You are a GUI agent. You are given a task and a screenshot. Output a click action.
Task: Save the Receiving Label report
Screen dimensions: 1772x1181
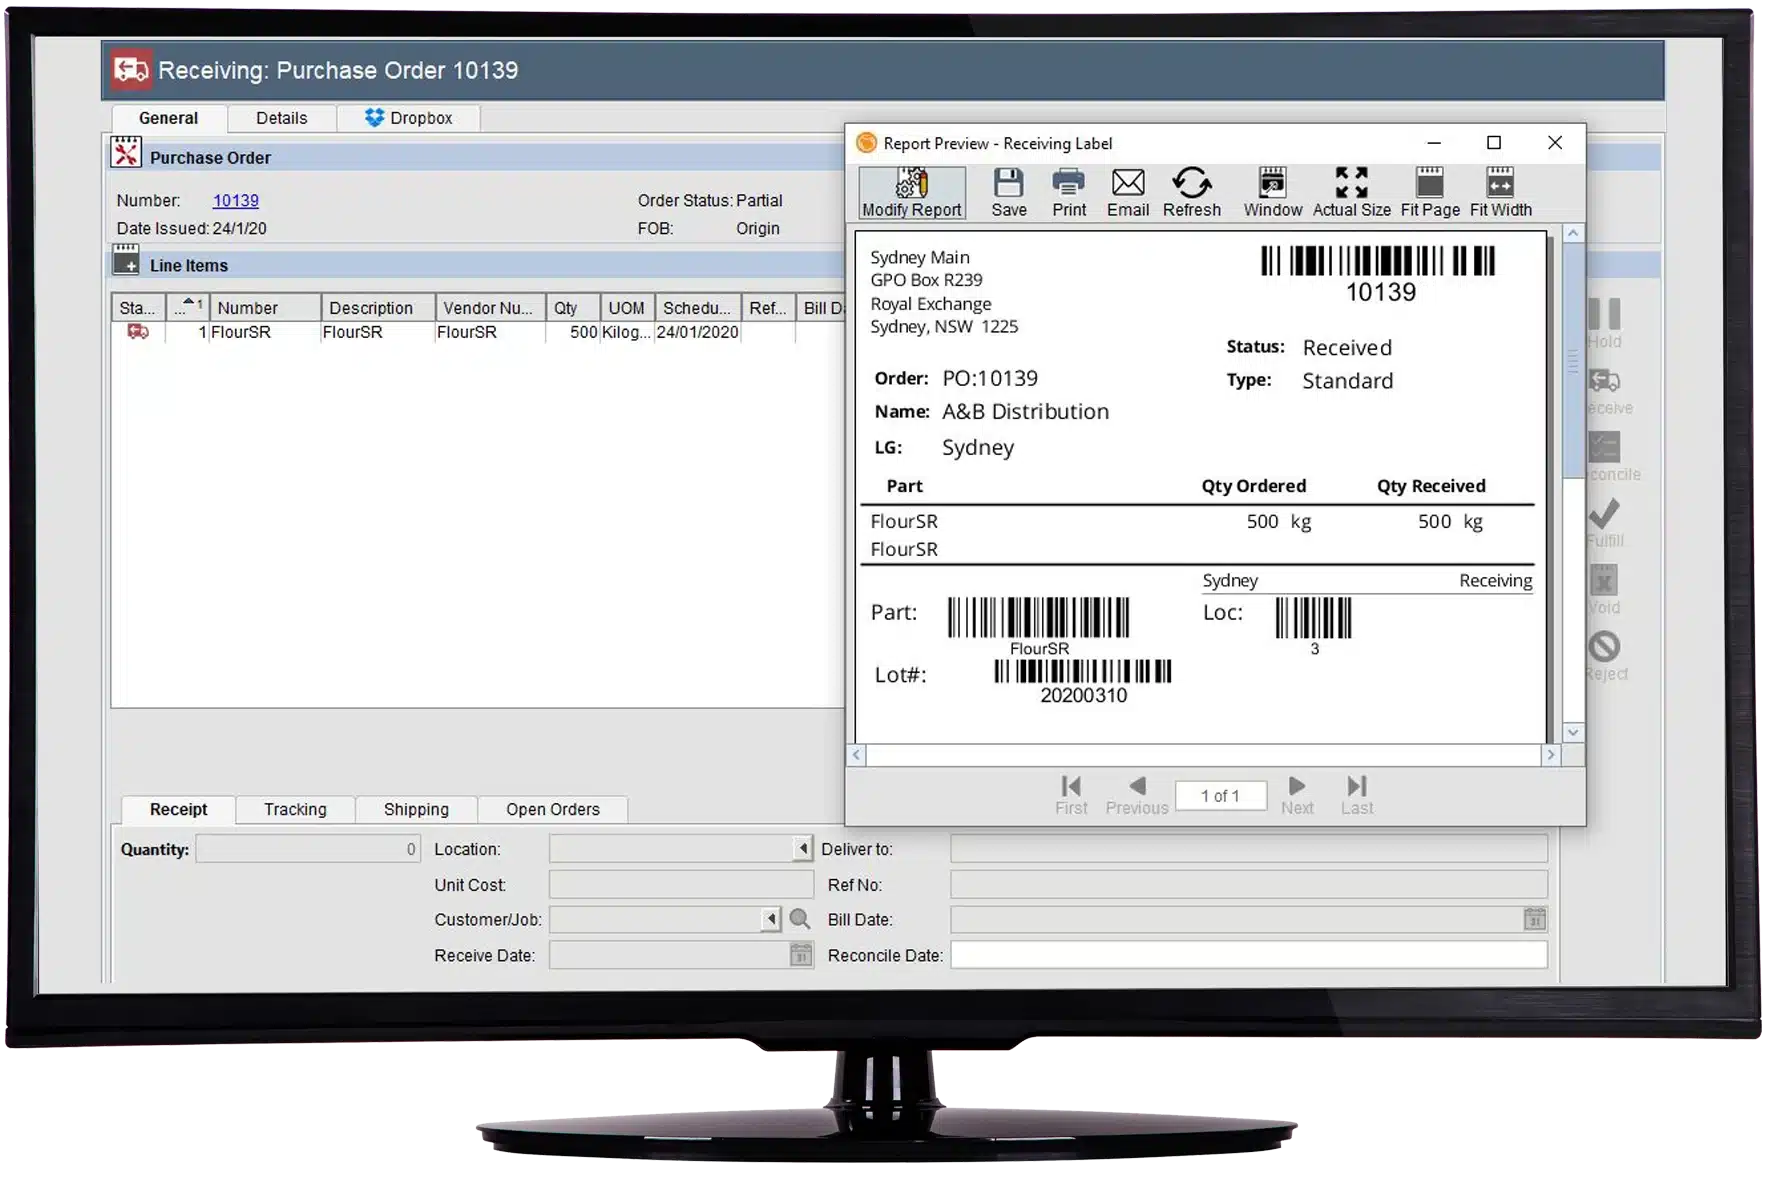1008,193
